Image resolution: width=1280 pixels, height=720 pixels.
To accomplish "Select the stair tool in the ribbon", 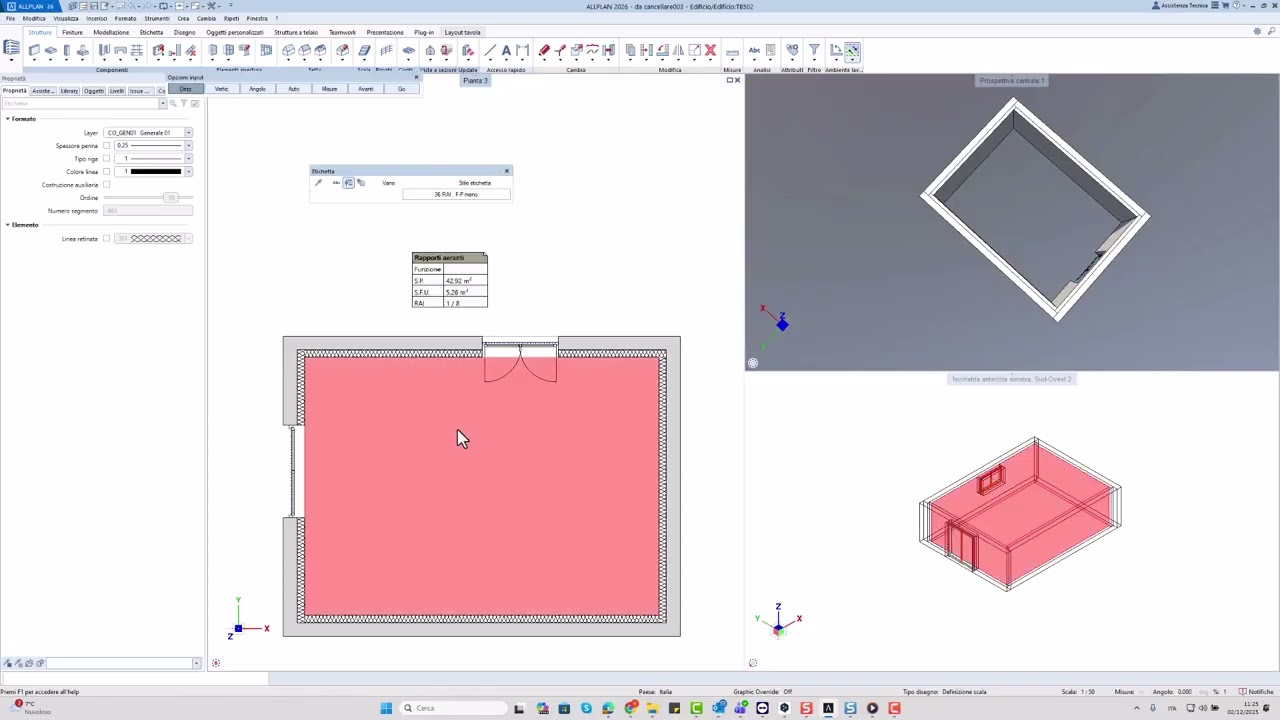I will 364,50.
